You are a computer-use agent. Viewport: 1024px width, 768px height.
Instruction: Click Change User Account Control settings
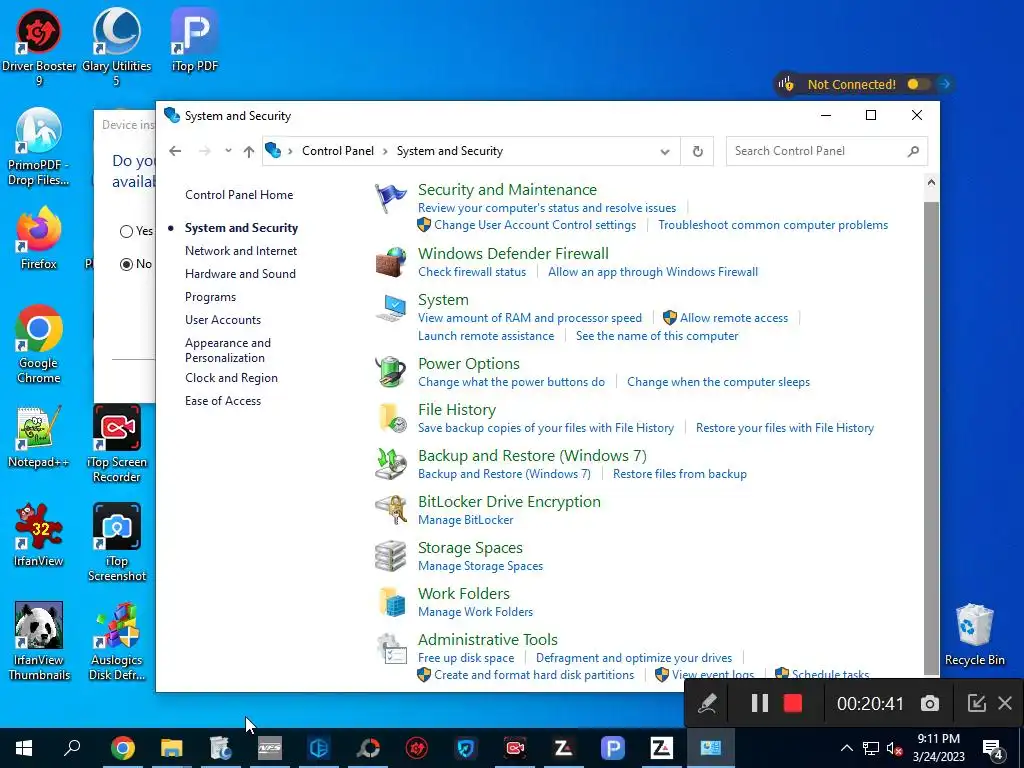[x=535, y=225]
